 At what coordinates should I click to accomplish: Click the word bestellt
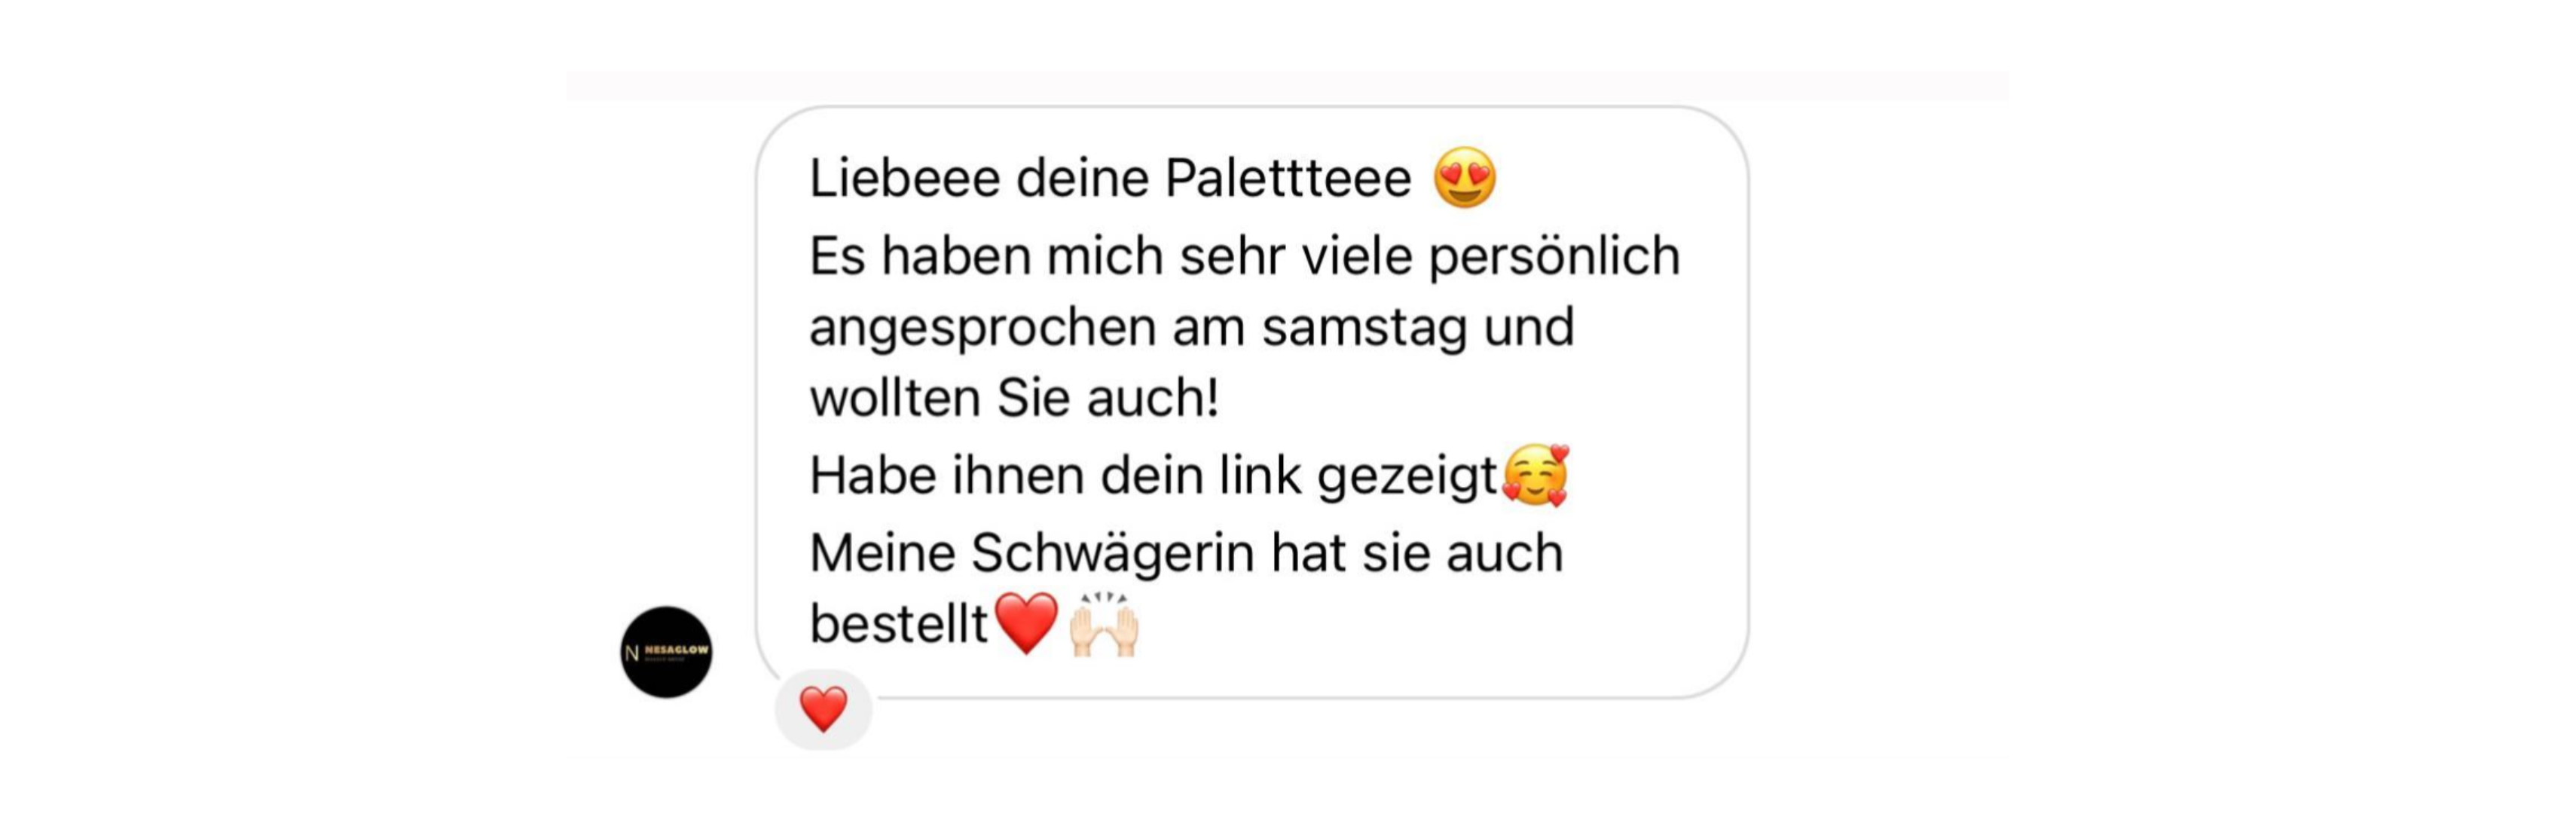coord(899,624)
